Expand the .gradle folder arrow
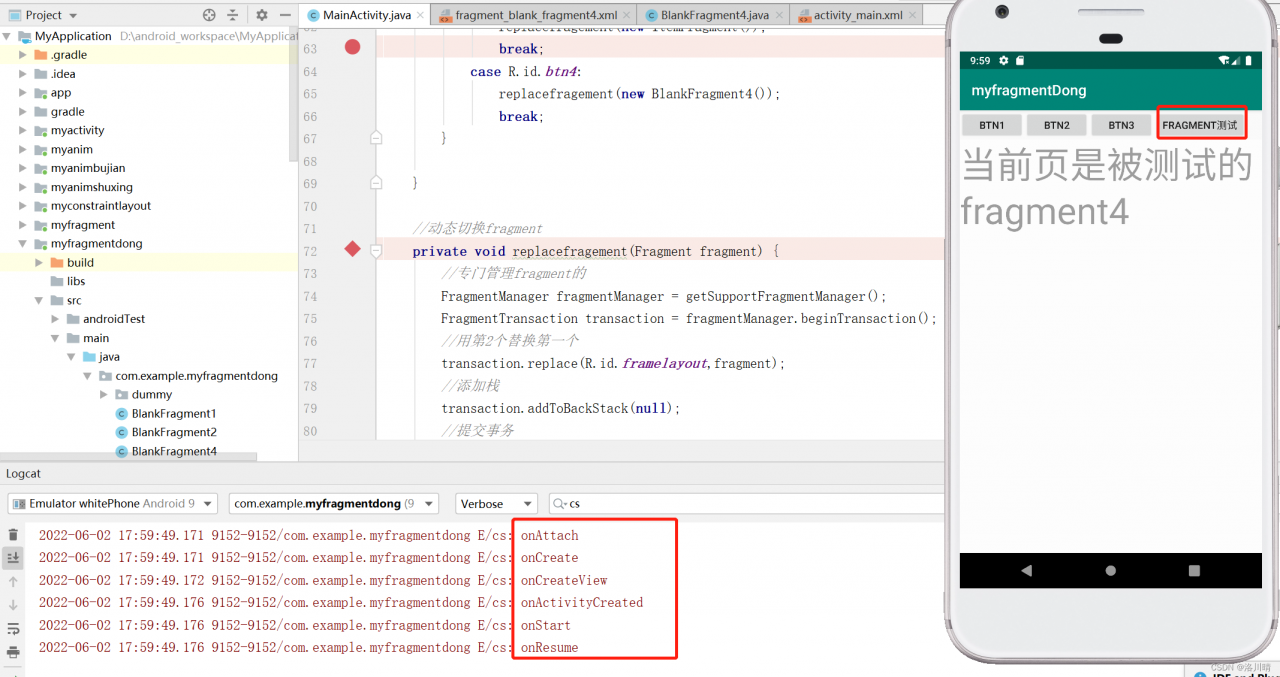This screenshot has height=677, width=1280. click(x=23, y=55)
